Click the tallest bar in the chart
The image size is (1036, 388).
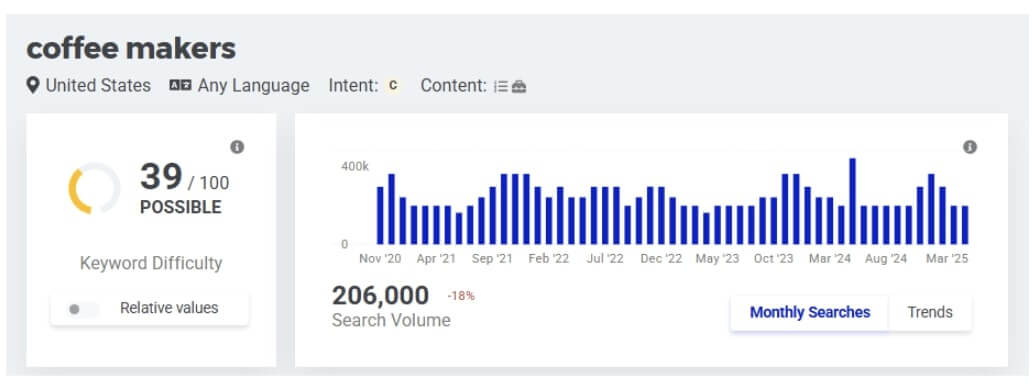(x=852, y=201)
